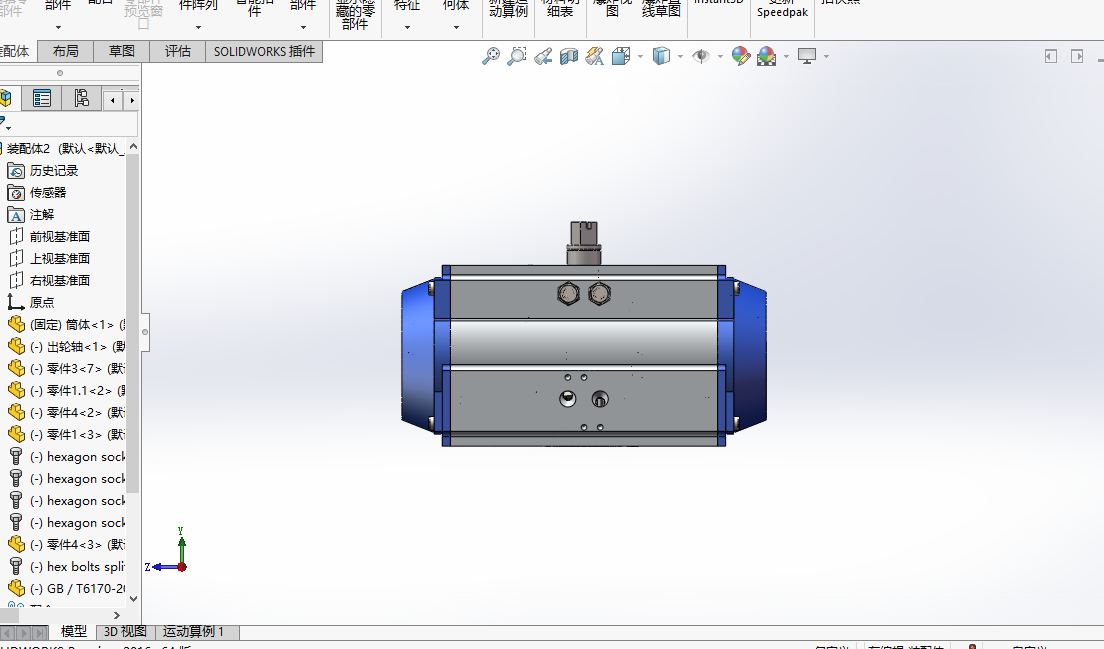The height and width of the screenshot is (649, 1104).
Task: Open the tree filter funnel dropdown
Action: click(5, 124)
